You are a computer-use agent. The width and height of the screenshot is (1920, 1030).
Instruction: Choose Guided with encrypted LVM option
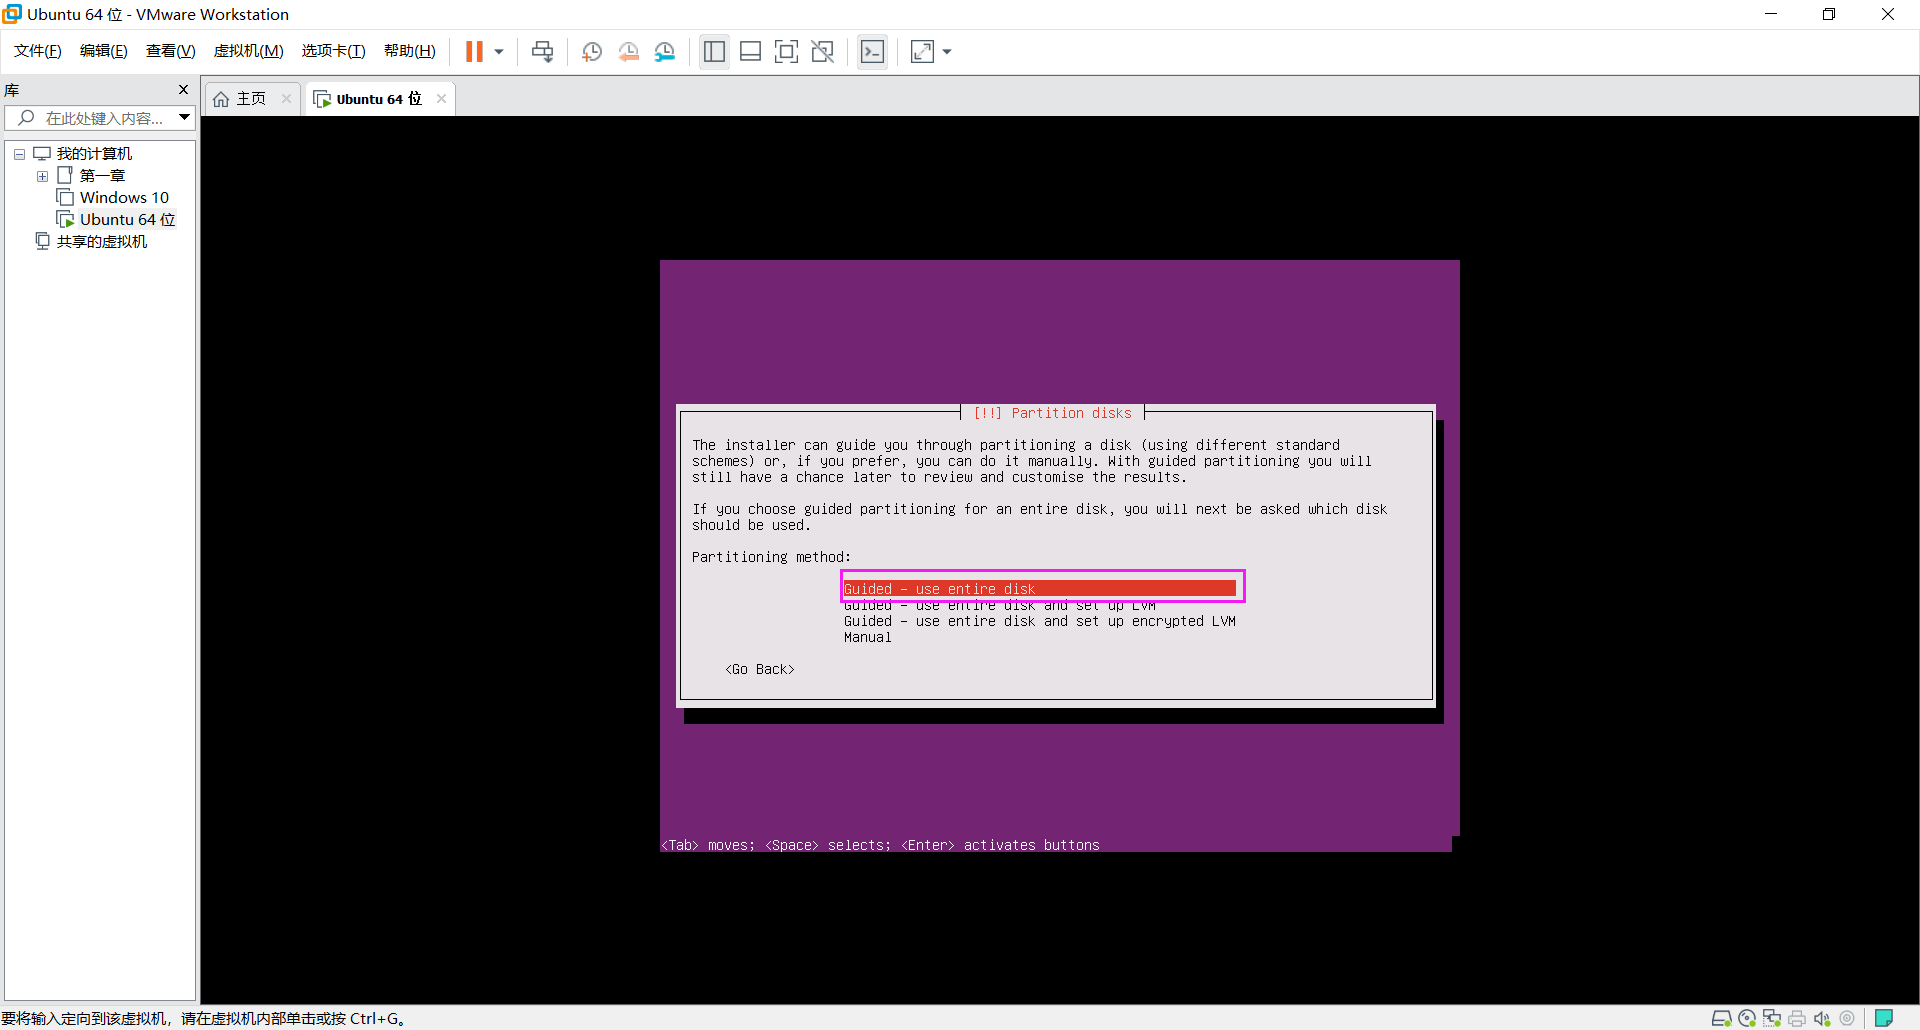click(1040, 621)
